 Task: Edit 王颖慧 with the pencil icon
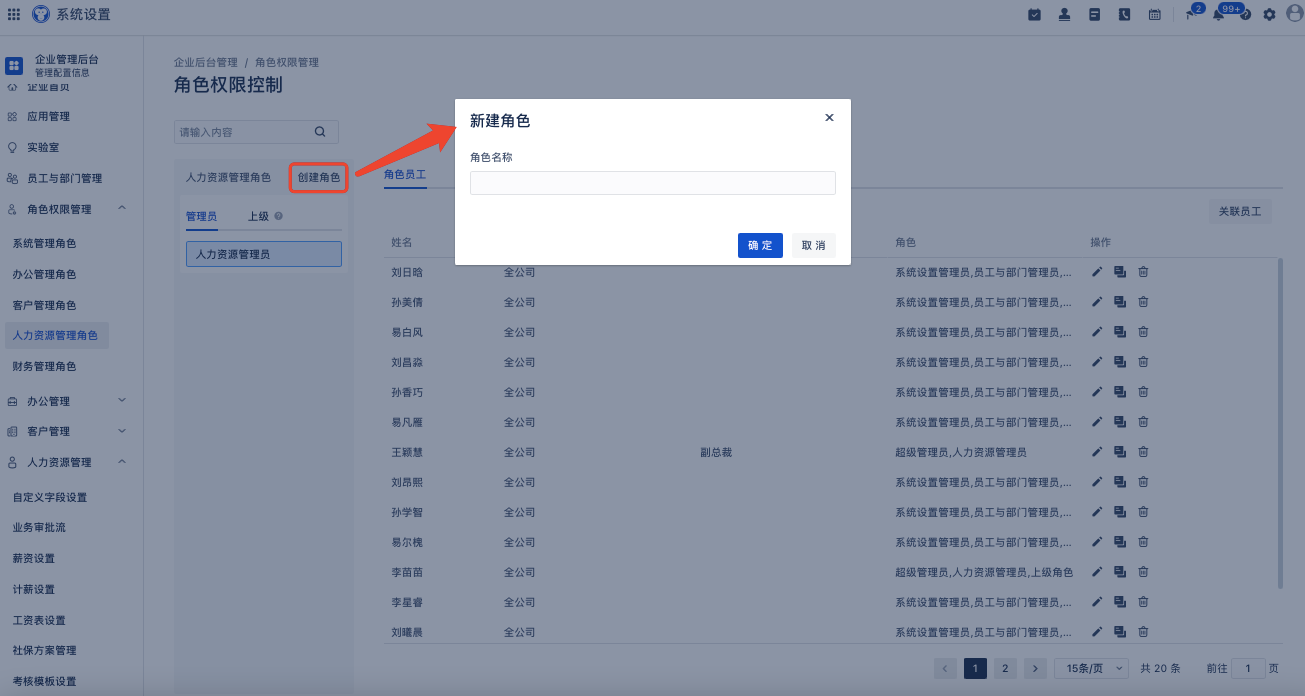(x=1097, y=452)
